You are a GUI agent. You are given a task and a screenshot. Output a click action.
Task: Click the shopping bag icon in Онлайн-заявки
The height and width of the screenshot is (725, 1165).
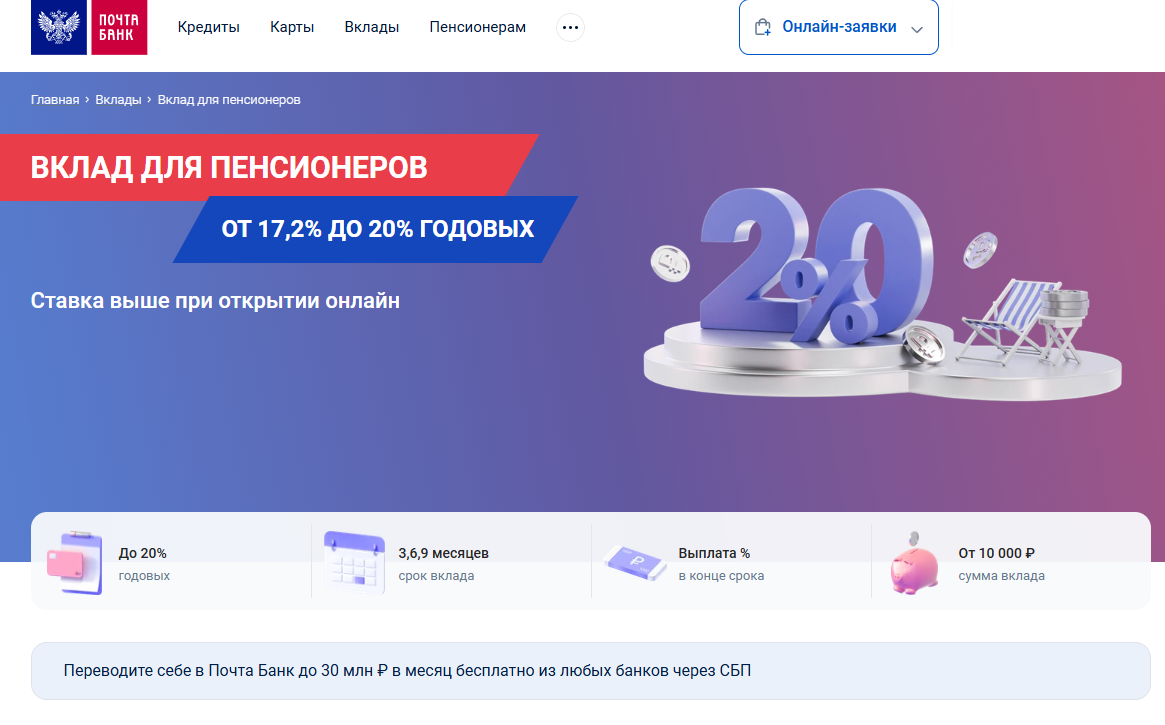pyautogui.click(x=762, y=27)
